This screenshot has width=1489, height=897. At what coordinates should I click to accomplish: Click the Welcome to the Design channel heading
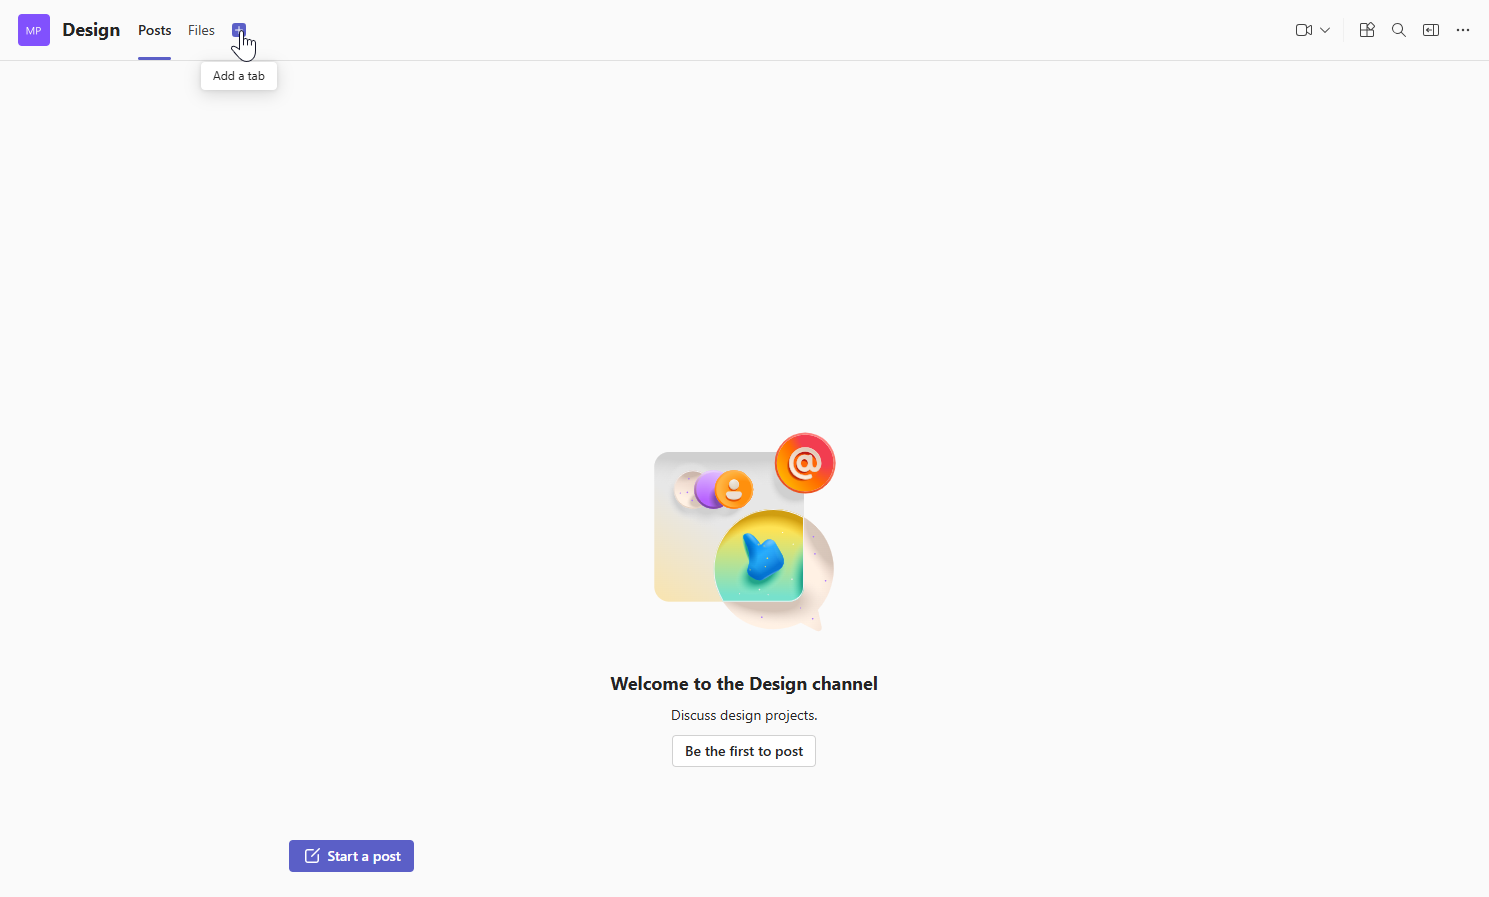[x=744, y=684]
